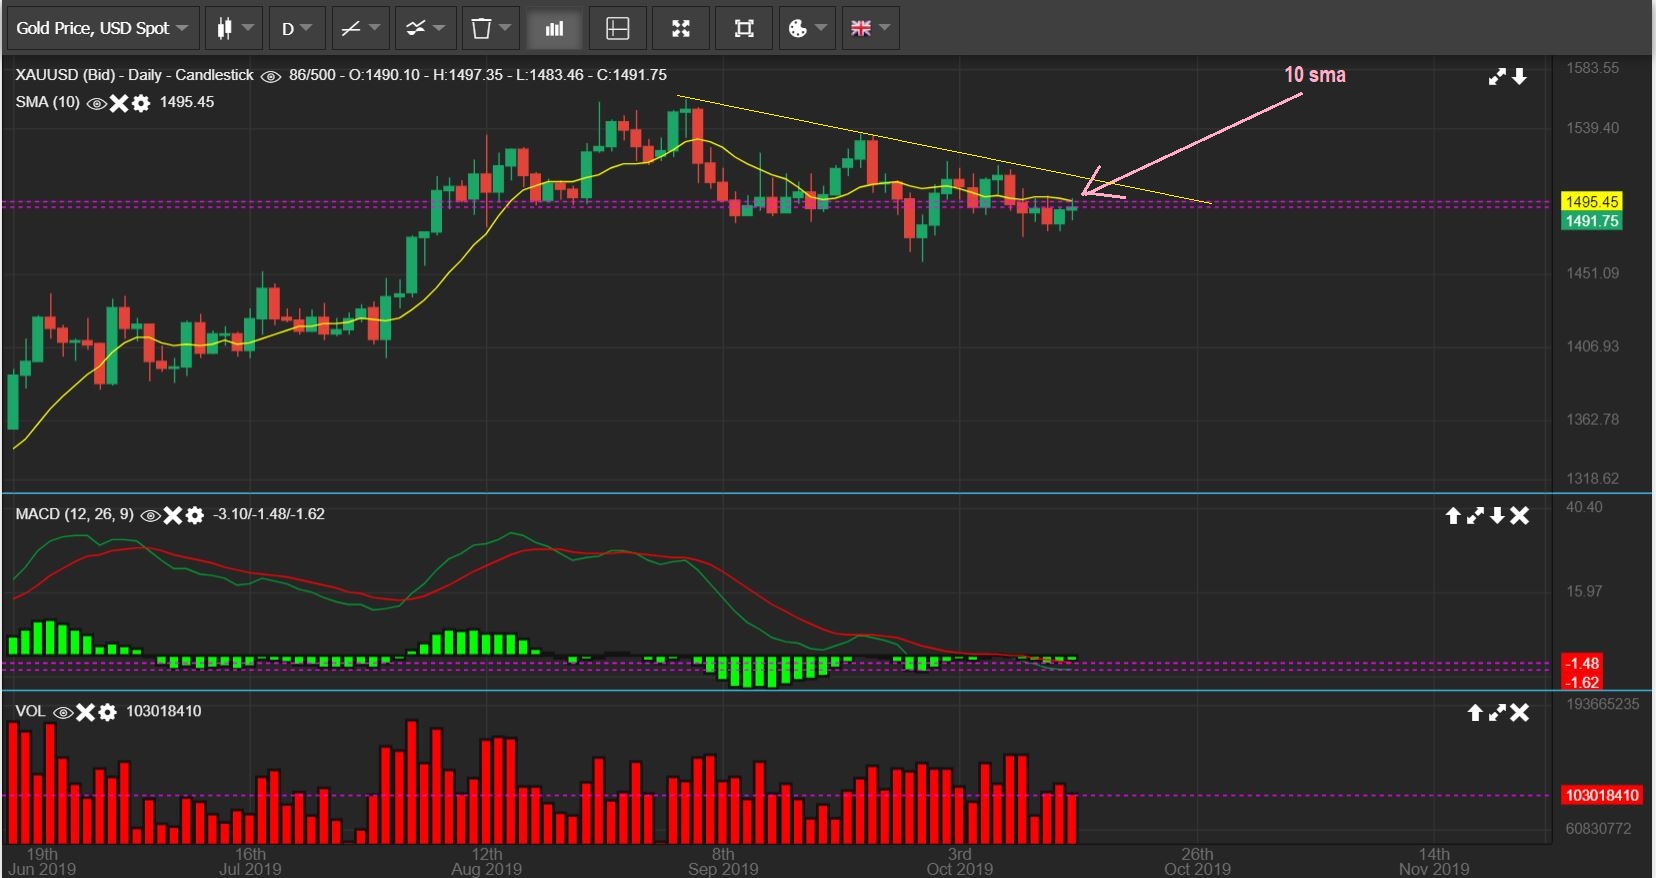Open the trash delete options button
The width and height of the screenshot is (1656, 878).
point(490,28)
